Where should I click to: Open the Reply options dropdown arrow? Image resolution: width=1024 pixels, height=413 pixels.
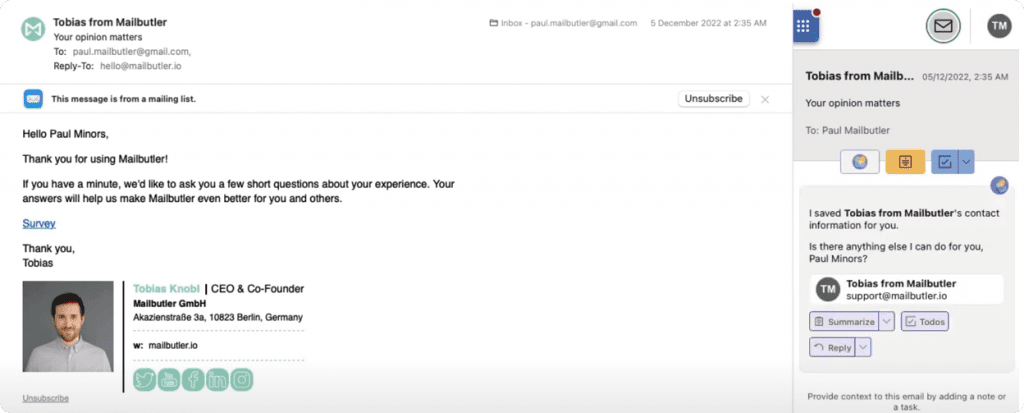click(864, 347)
